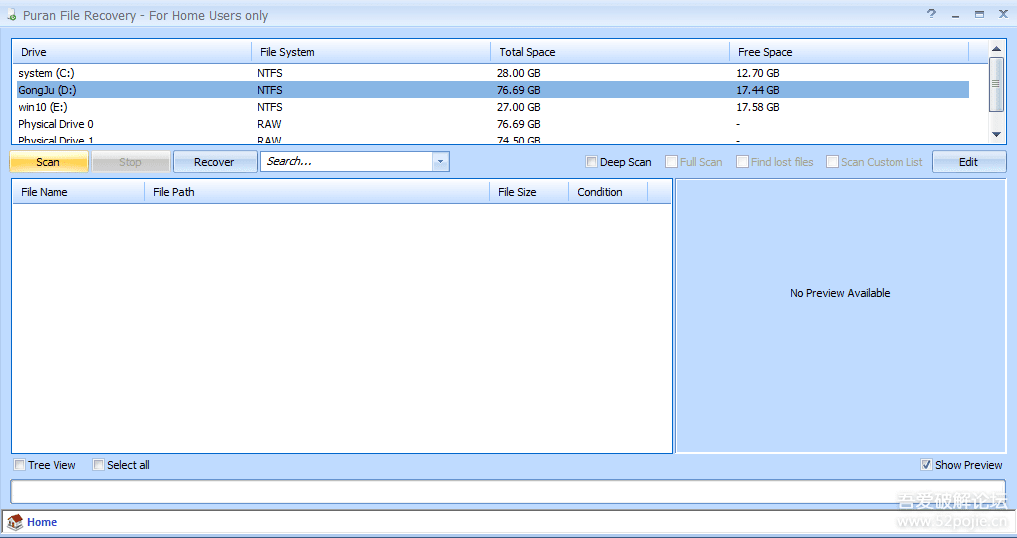Sort by the Drive column header
The image size is (1017, 538).
click(132, 52)
